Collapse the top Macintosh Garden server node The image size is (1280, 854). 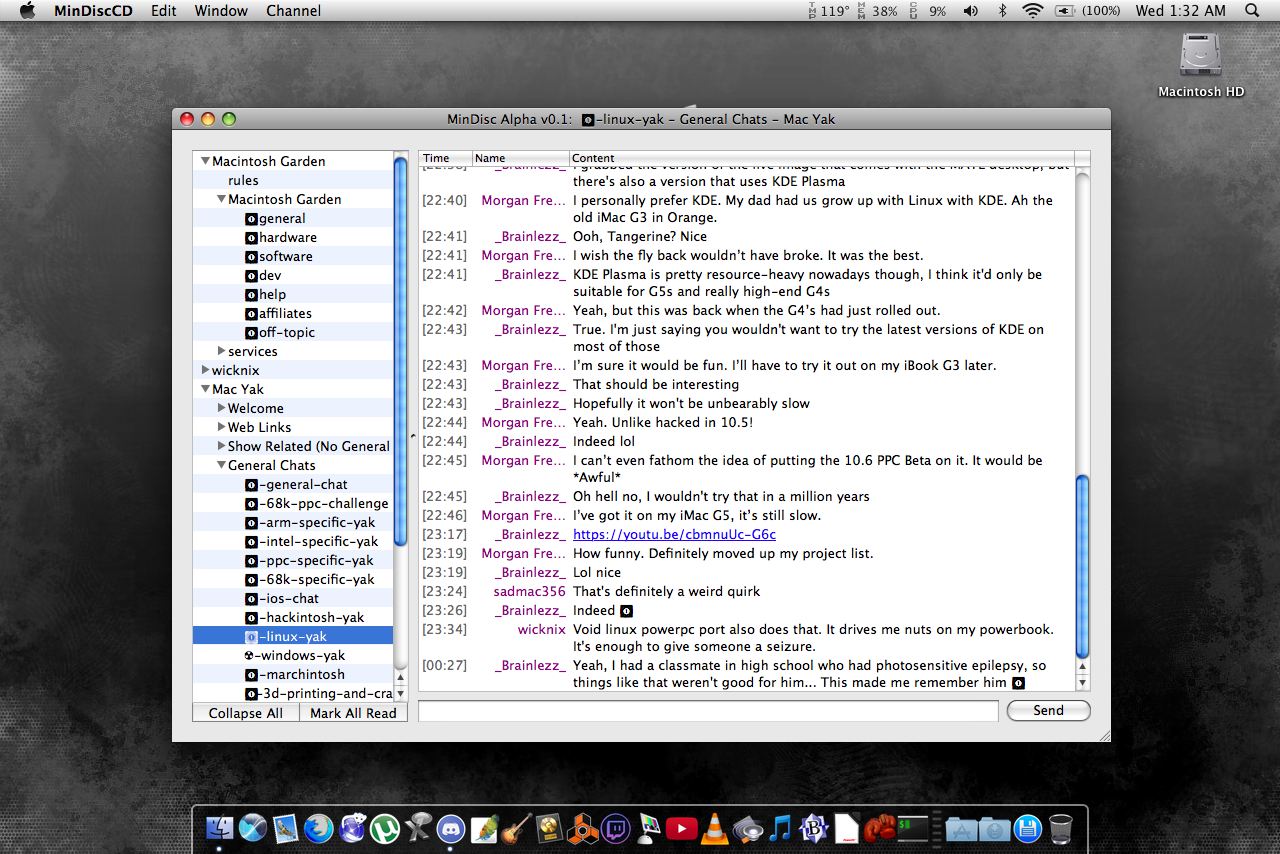pyautogui.click(x=205, y=161)
